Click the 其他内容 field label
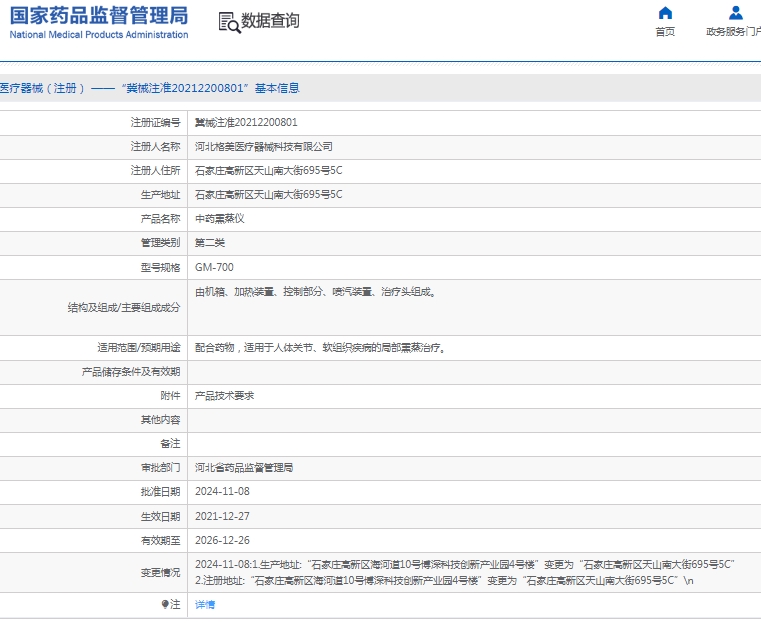Image resolution: width=761 pixels, height=623 pixels. tap(161, 420)
